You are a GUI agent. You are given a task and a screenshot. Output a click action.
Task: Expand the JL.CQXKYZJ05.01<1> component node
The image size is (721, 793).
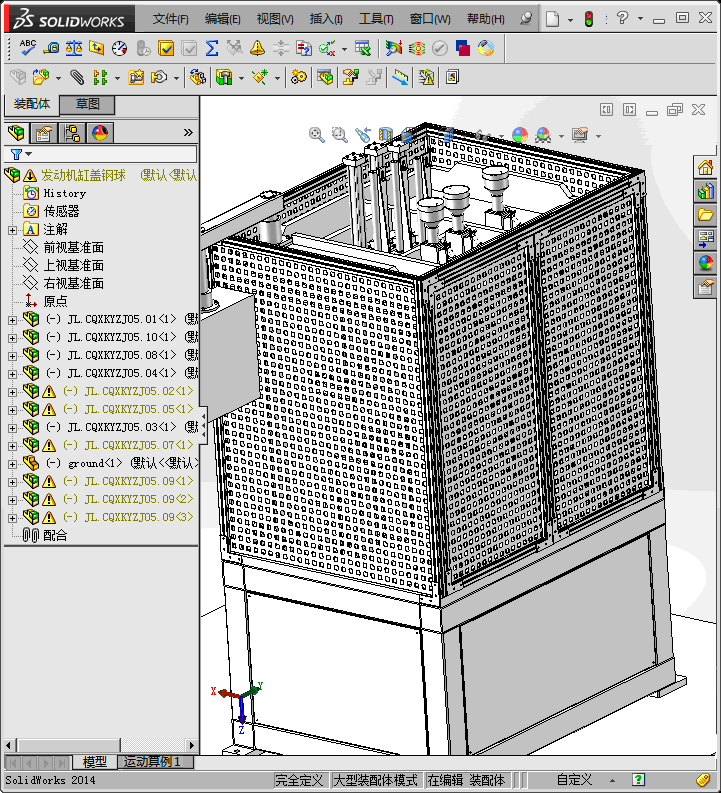(x=12, y=320)
